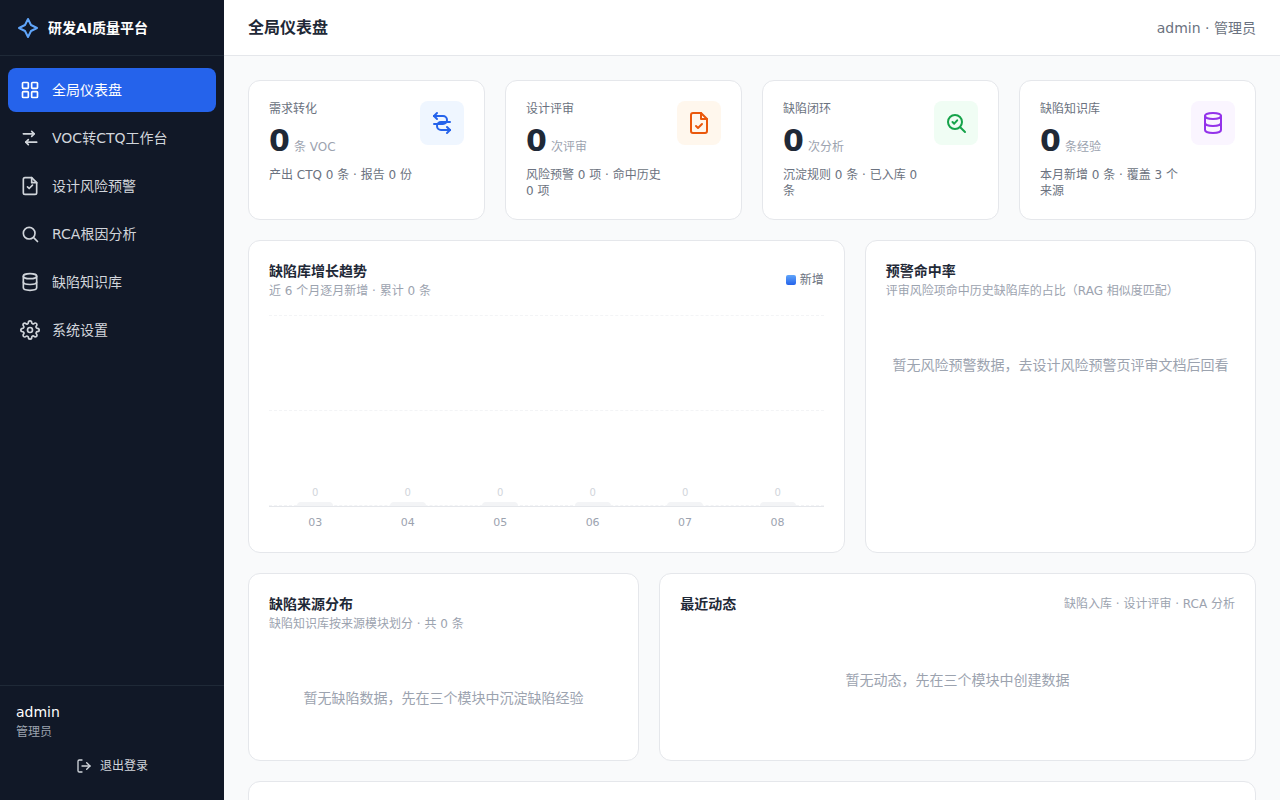Screen dimensions: 1280x800
Task: Click admin · 管理员 in the top bar
Action: coord(1206,28)
